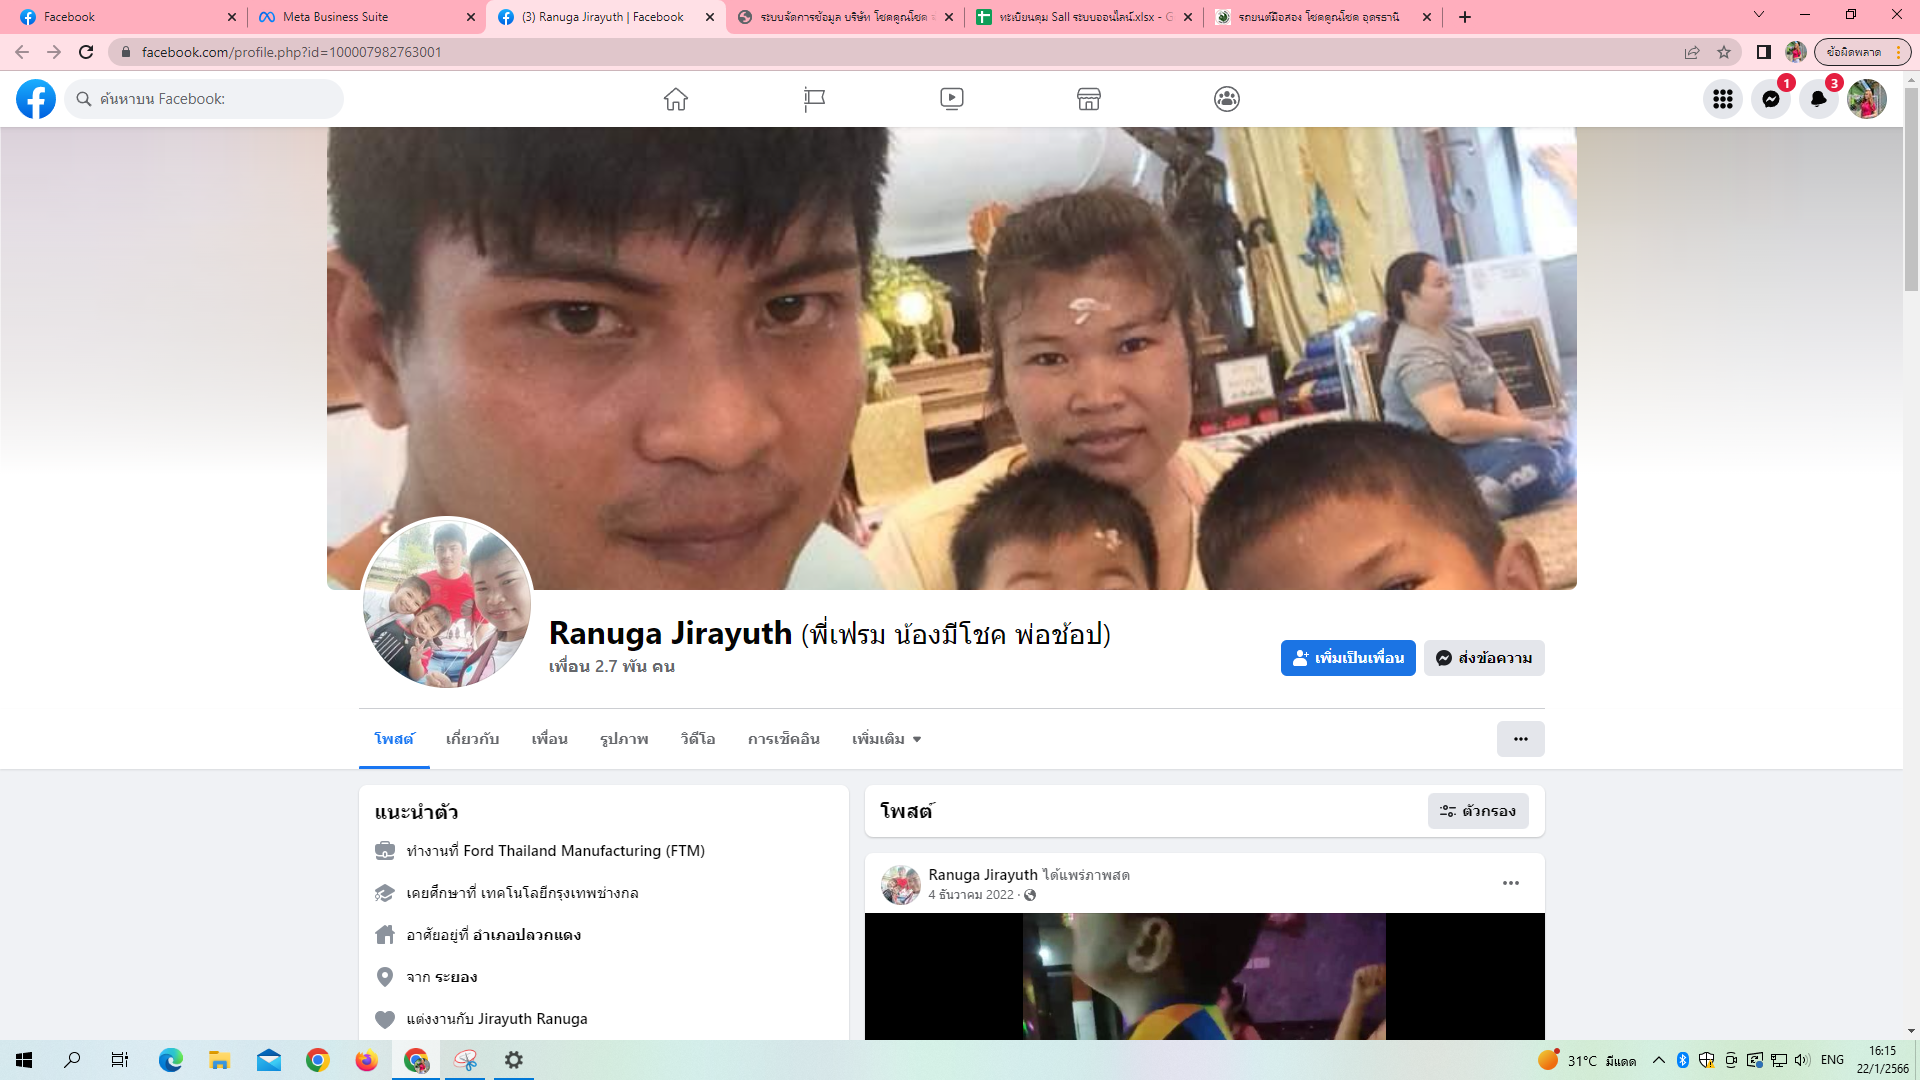Click the เพิ่มเป็นเพื่อน add friend button
The height and width of the screenshot is (1080, 1920).
tap(1348, 658)
